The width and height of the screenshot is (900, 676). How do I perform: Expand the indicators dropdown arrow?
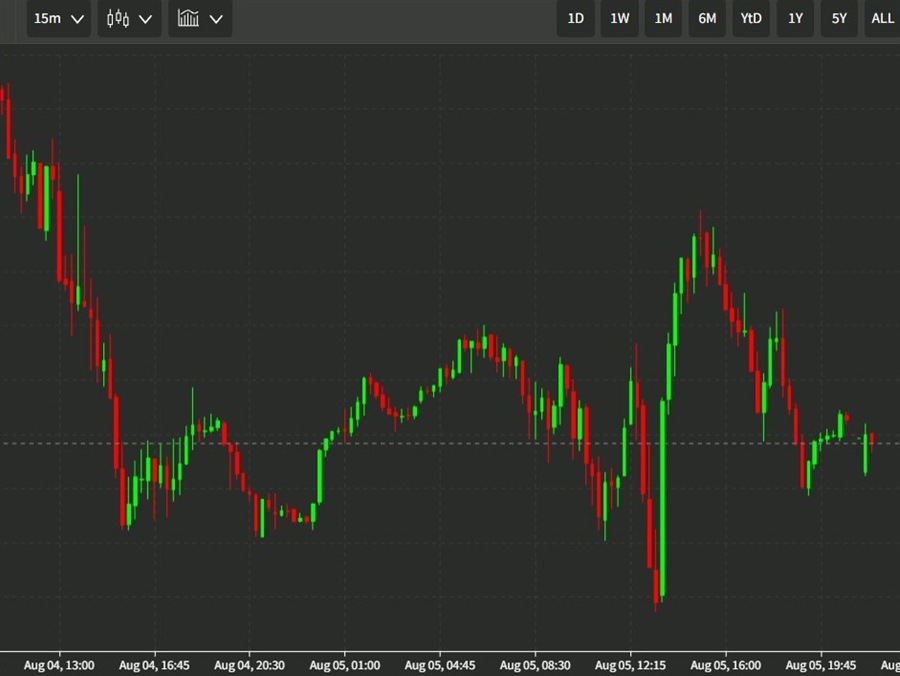216,20
